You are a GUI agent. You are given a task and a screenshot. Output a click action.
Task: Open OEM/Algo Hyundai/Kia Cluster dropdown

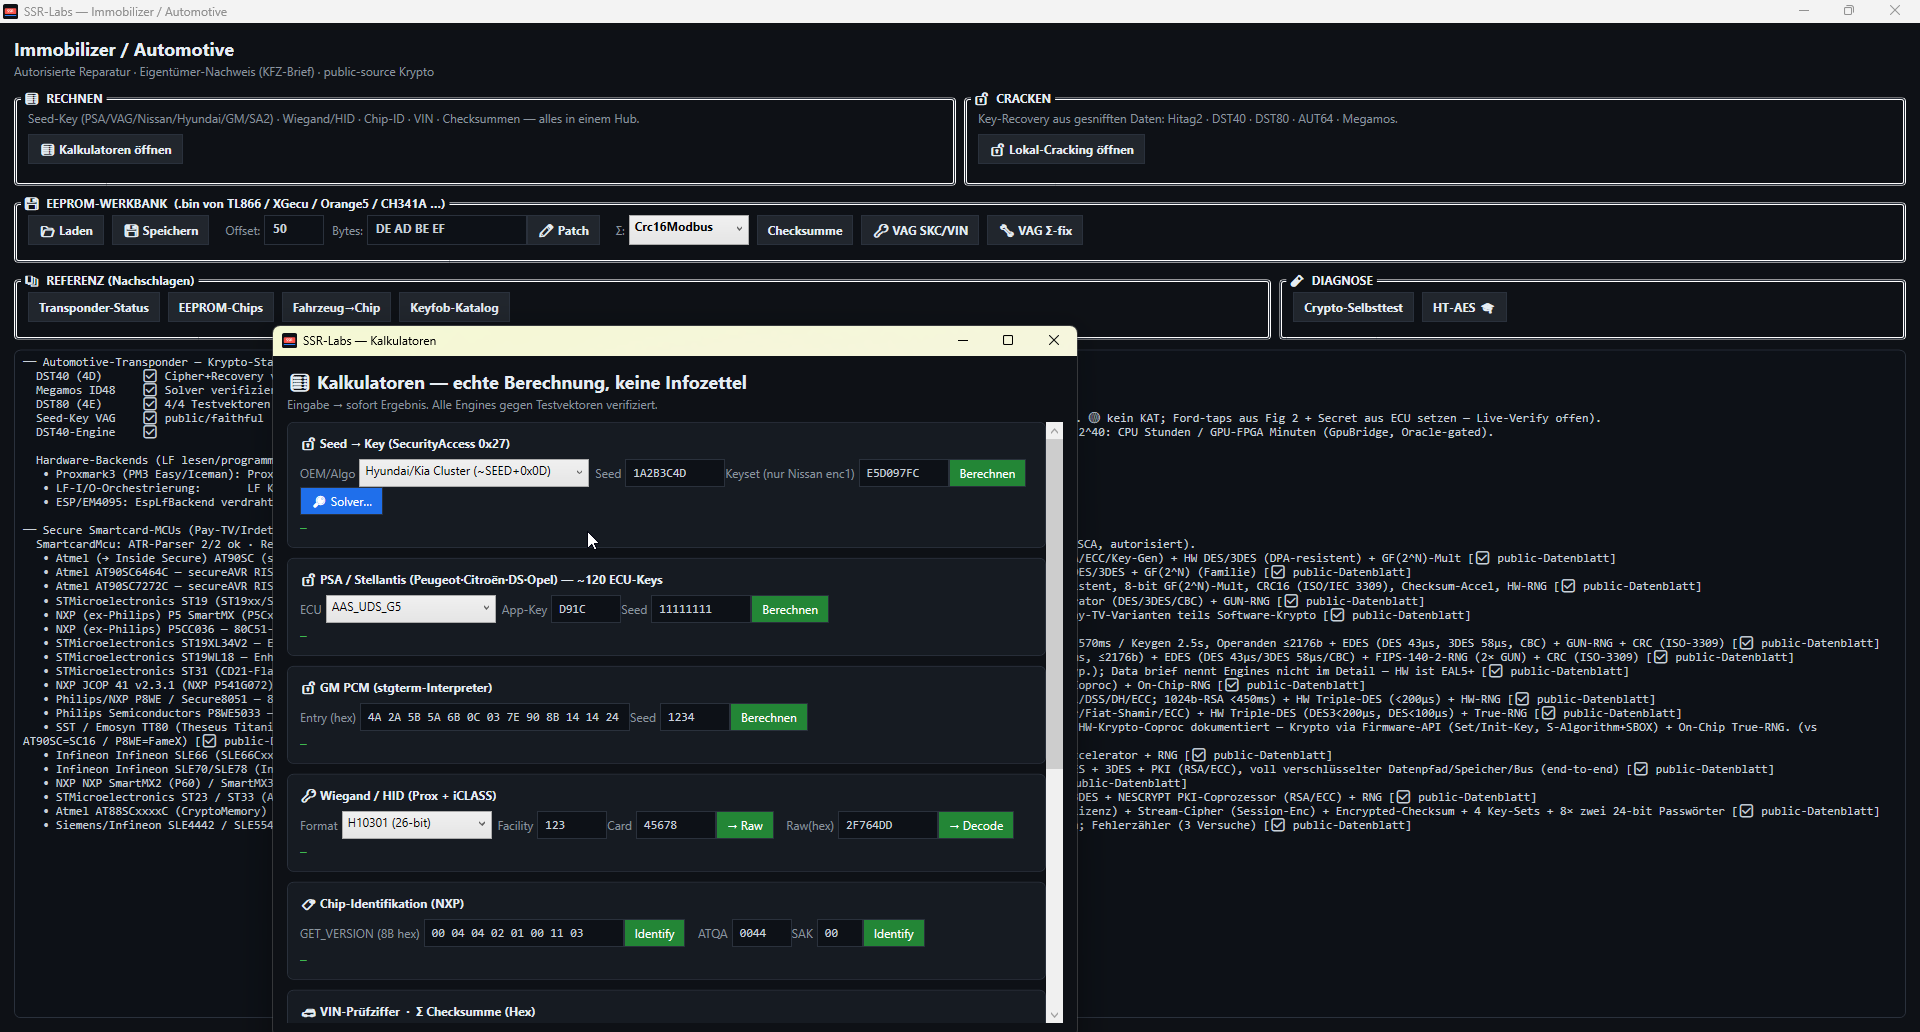click(x=474, y=472)
